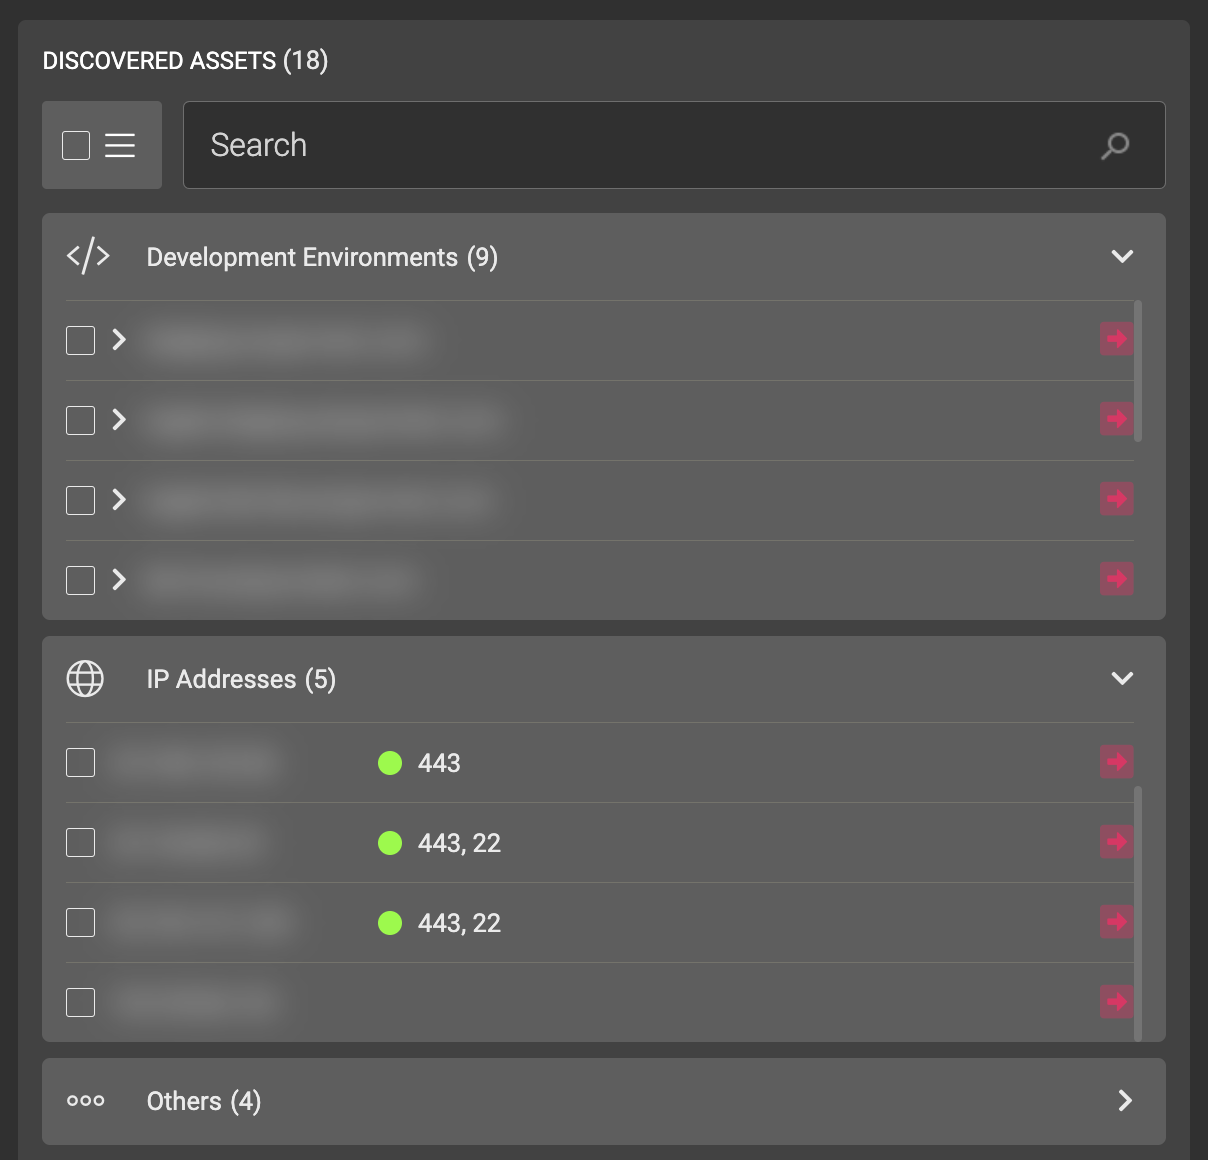Open details arrow for first development environment
This screenshot has width=1208, height=1160.
[119, 340]
